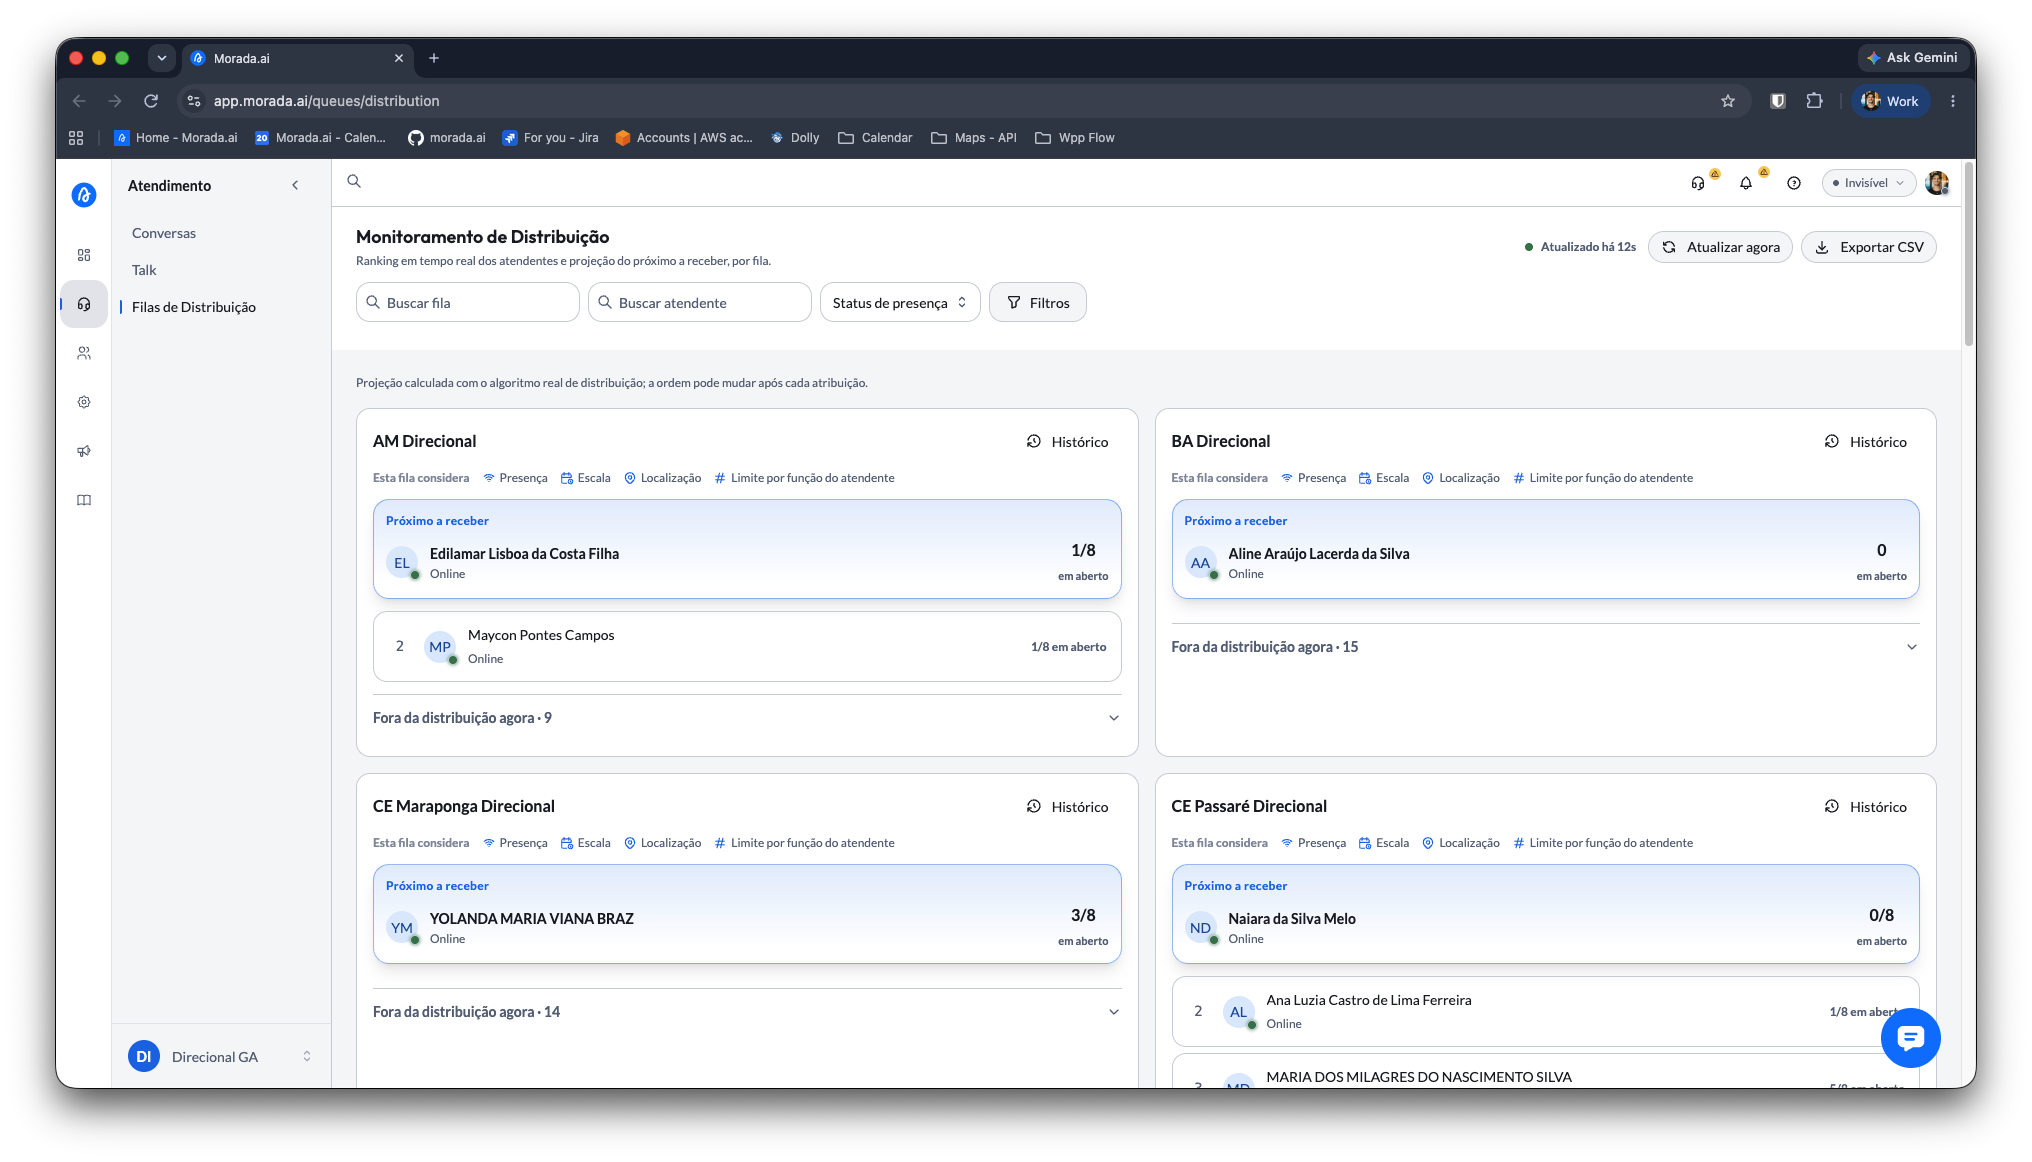Screen dimensions: 2032x1162
Task: Open the Wpp Flow bookmarks folder
Action: [1075, 138]
